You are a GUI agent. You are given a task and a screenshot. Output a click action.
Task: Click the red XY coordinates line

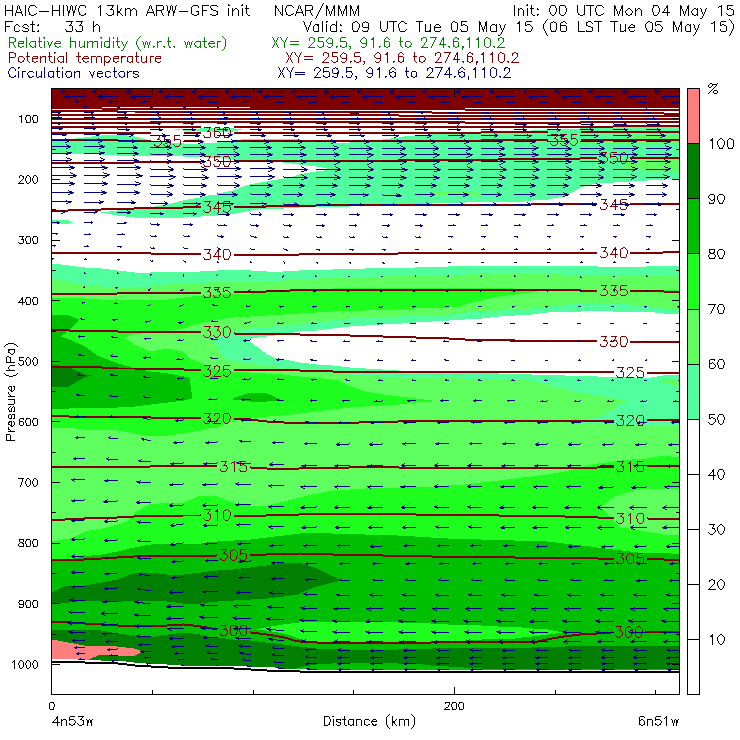[x=402, y=58]
